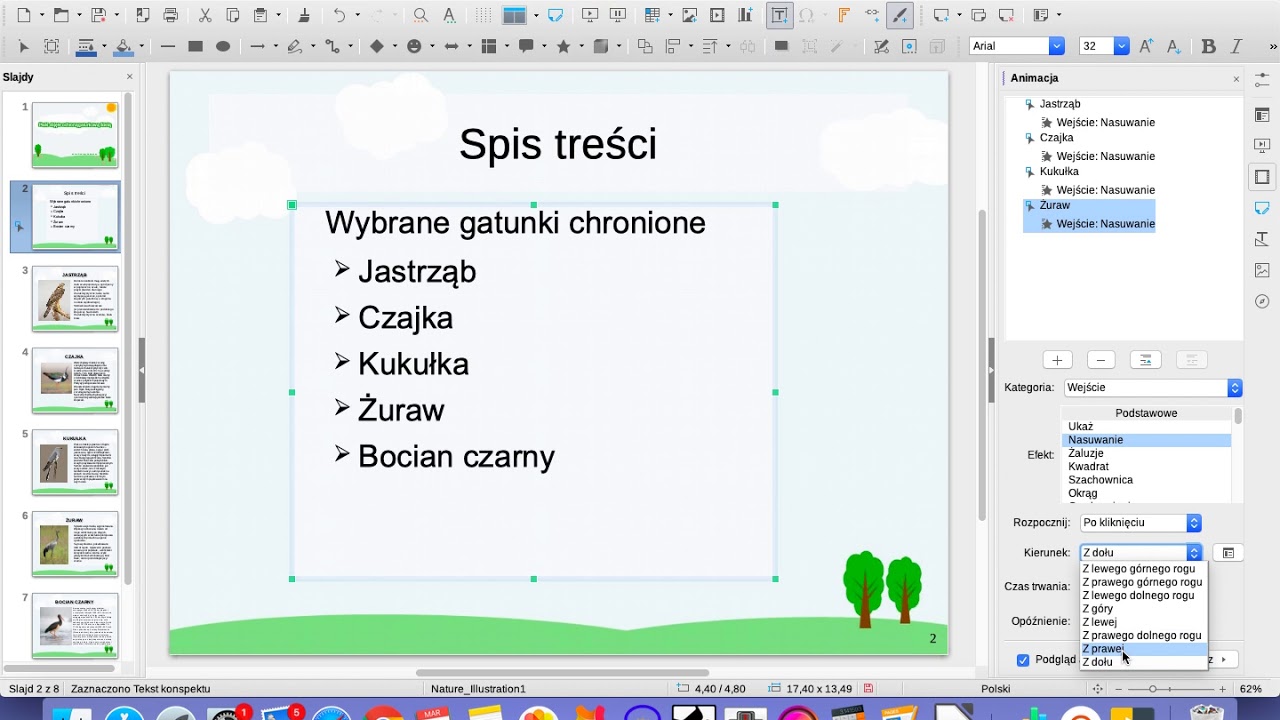This screenshot has width=1280, height=720.
Task: Open the fill color bucket swatch
Action: [124, 46]
